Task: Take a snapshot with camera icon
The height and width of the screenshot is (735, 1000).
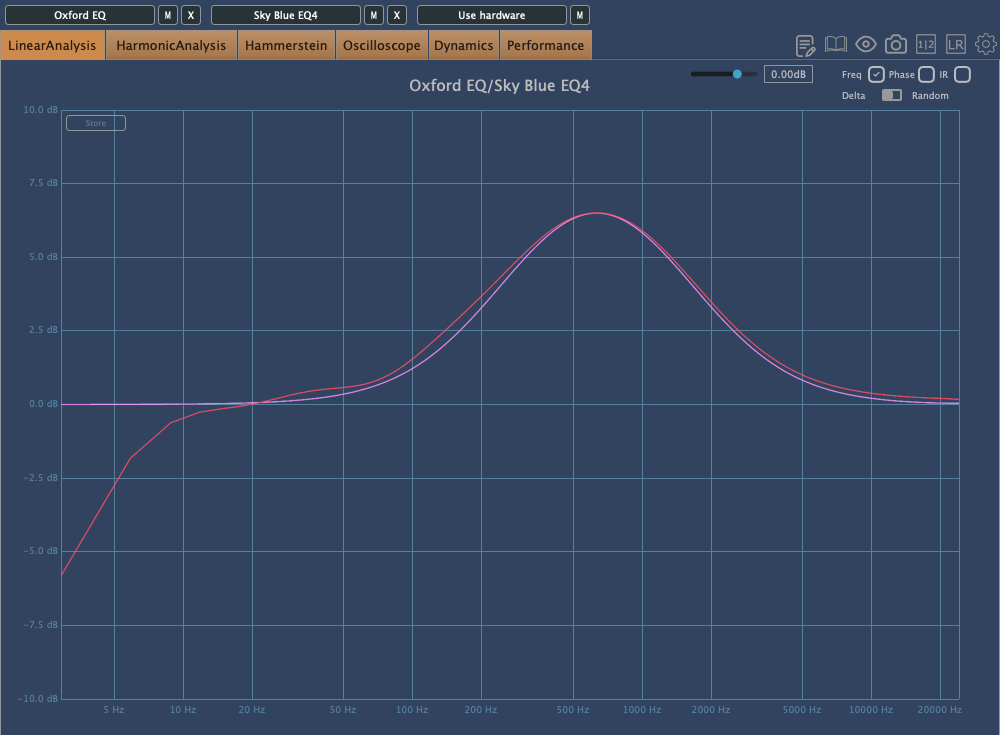Action: point(895,44)
